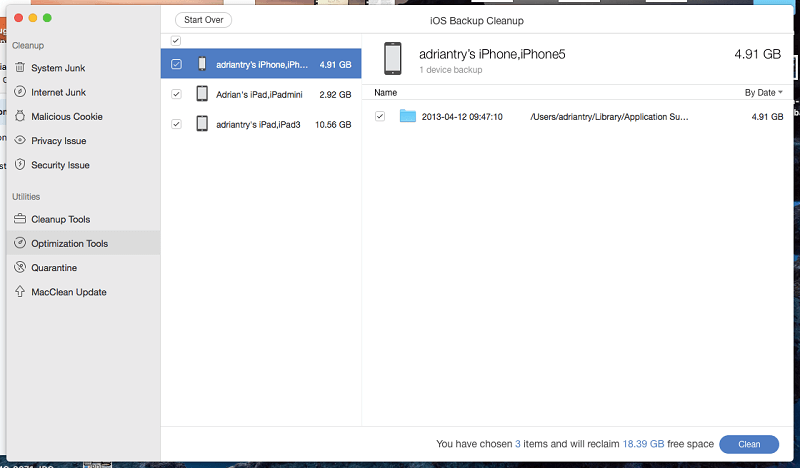The height and width of the screenshot is (468, 800).
Task: Open Security Issue section
Action: pos(83,165)
